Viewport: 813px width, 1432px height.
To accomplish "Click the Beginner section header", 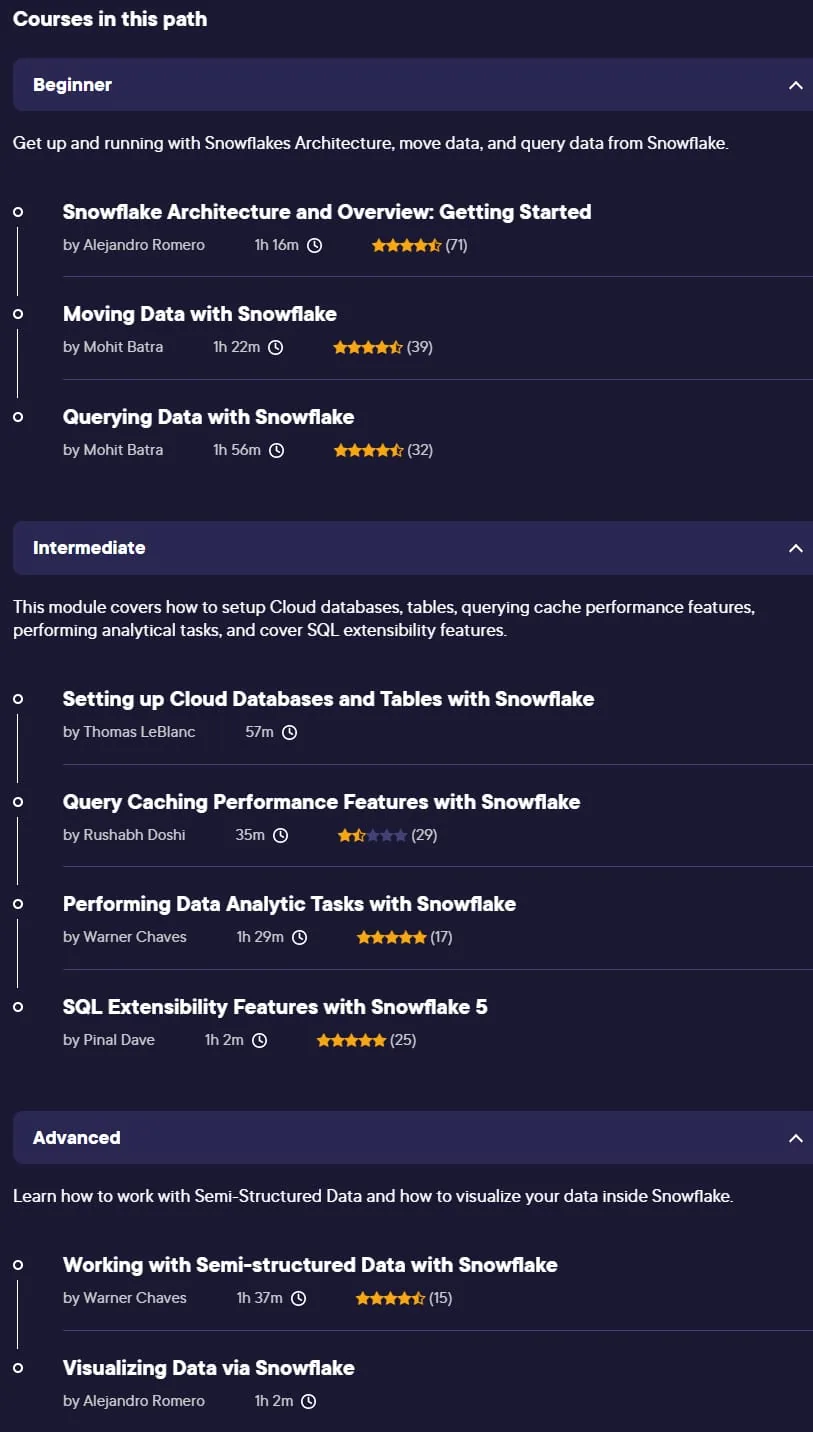I will click(x=413, y=85).
